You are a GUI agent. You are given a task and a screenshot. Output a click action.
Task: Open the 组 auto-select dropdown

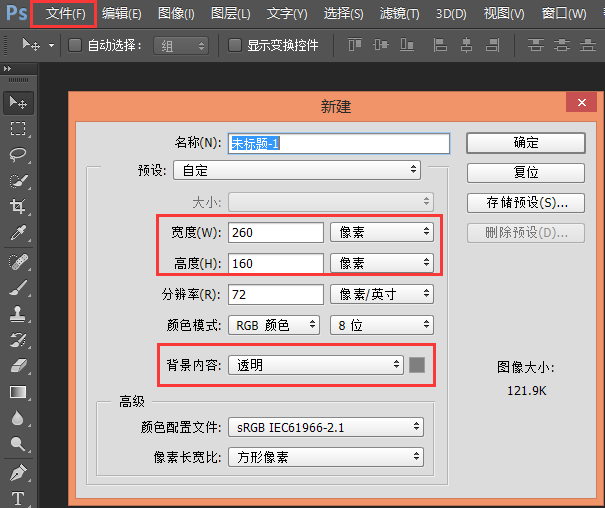coord(181,46)
